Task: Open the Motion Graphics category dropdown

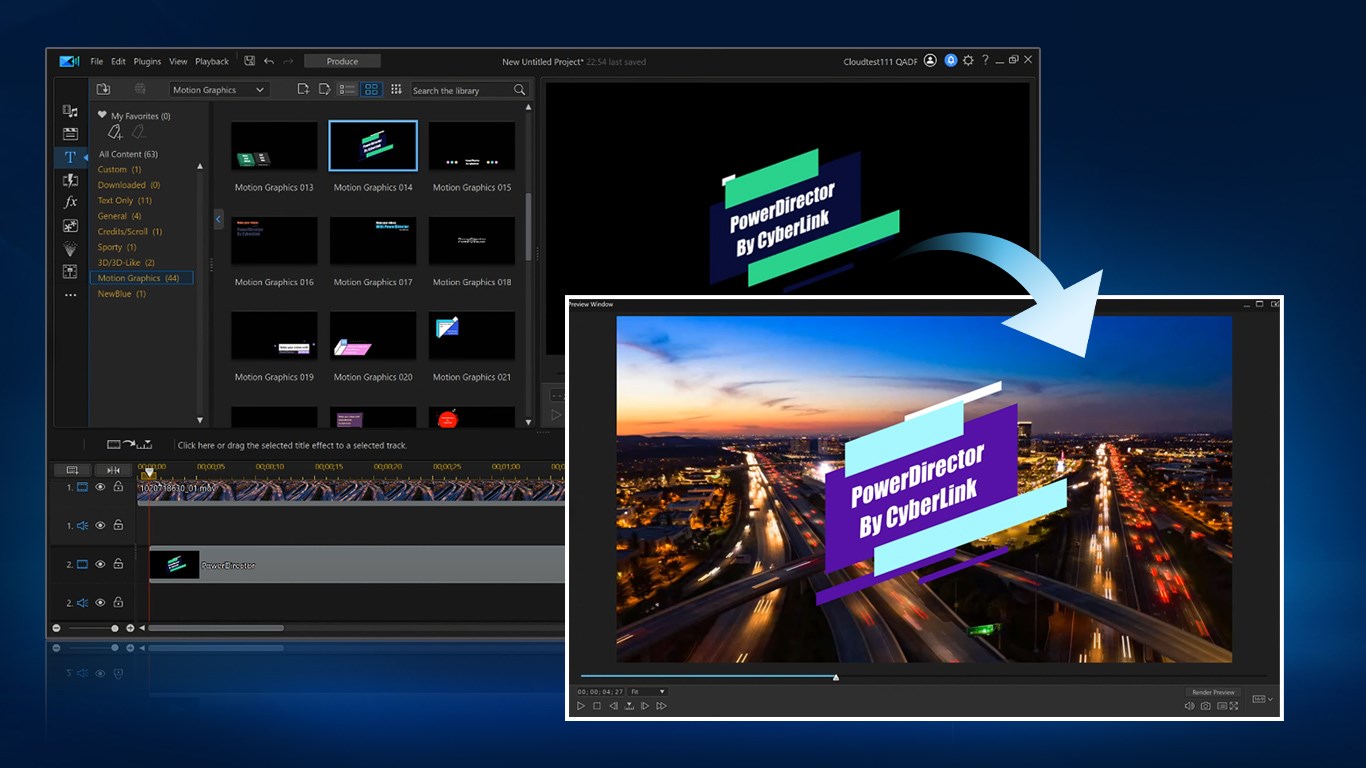Action: (x=219, y=90)
